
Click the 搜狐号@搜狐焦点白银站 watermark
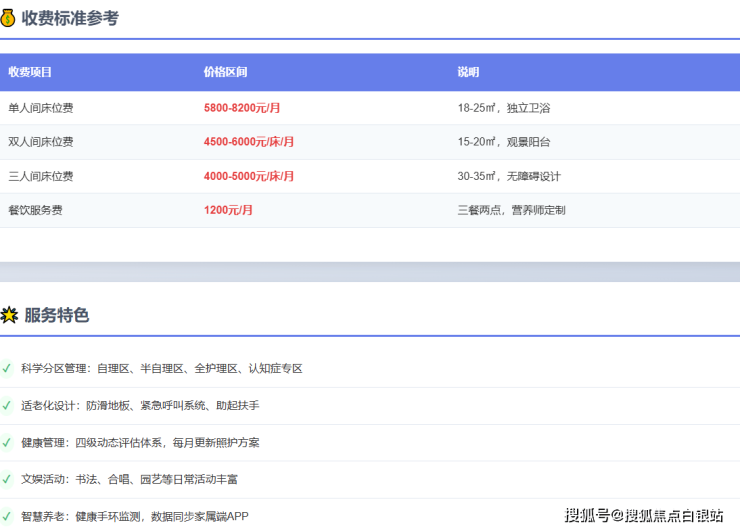coord(644,515)
